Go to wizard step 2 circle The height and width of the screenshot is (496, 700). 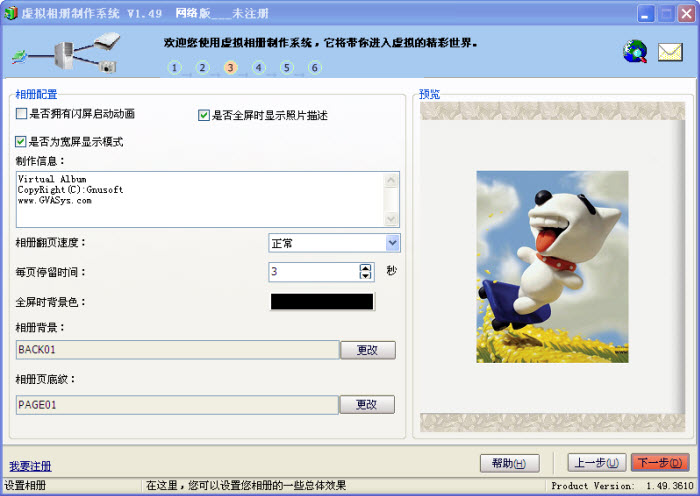tap(202, 68)
